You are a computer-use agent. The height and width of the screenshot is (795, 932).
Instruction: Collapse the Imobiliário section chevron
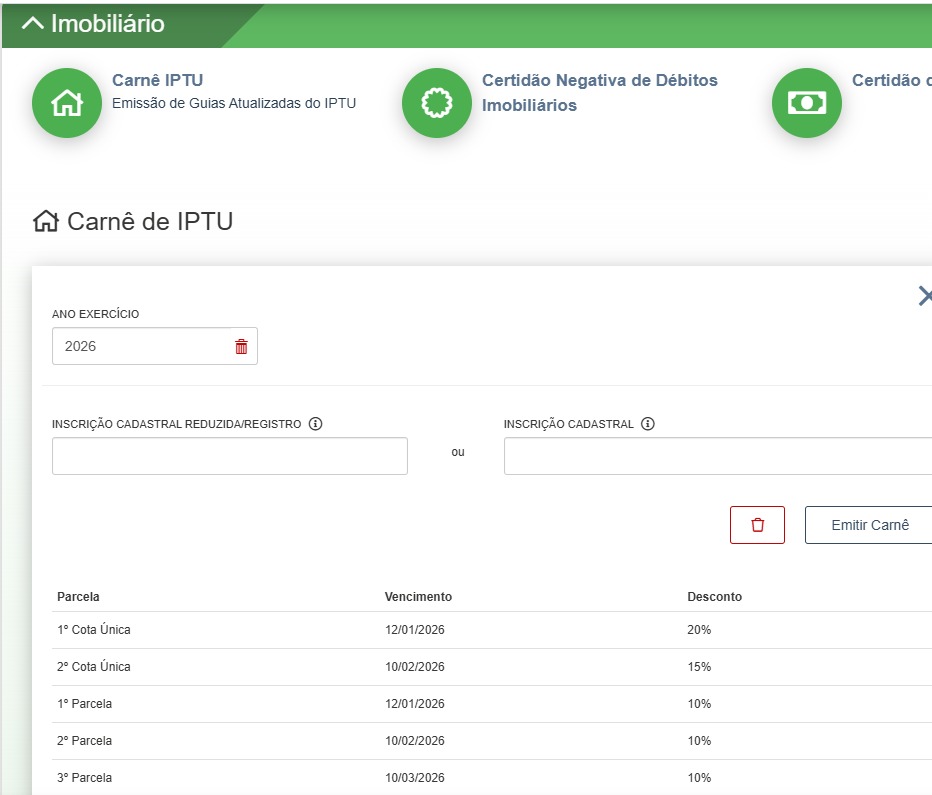coord(32,24)
